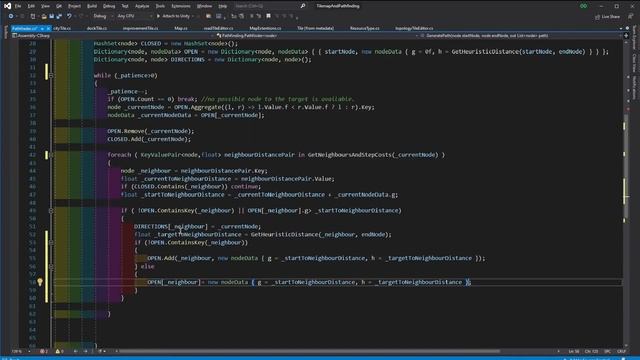Open the View menu
The width and height of the screenshot is (640, 360).
tap(45, 6)
